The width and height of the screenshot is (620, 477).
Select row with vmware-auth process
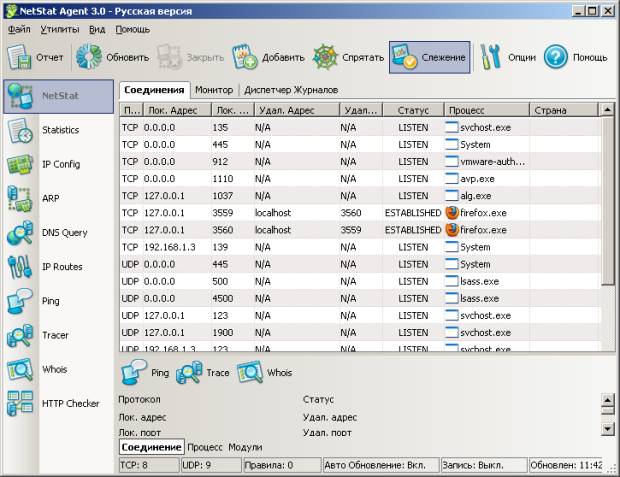coord(360,161)
